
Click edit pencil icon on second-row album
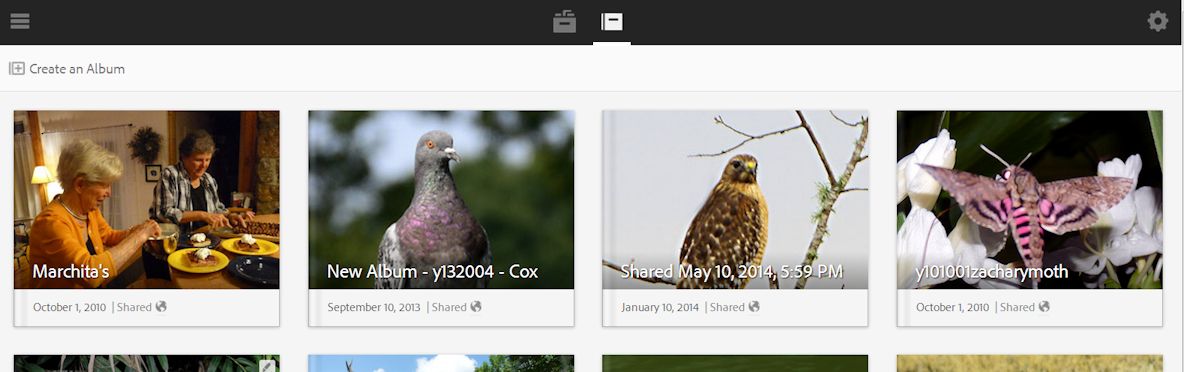267,366
